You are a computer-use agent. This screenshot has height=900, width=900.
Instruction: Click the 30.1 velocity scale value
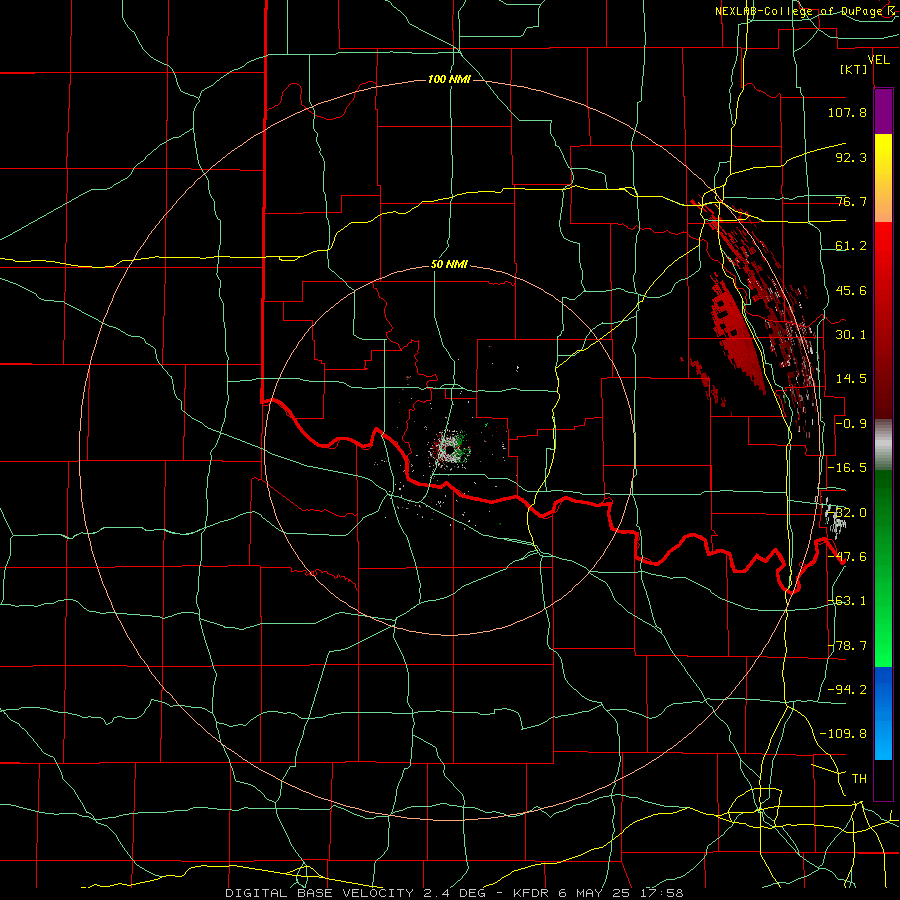click(851, 335)
